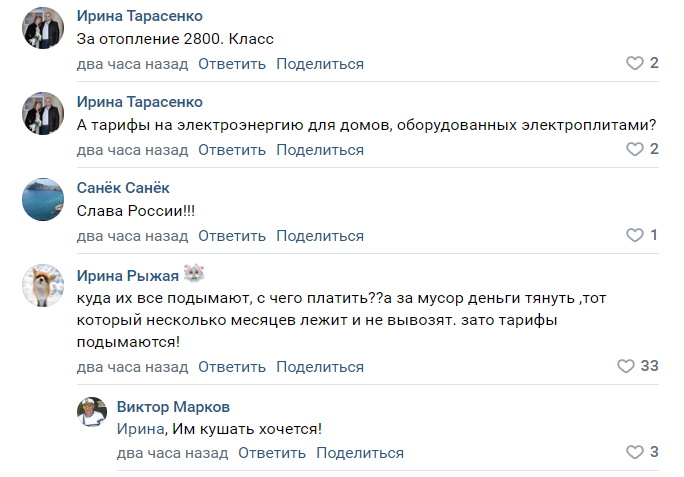Share Виктор Марков's reply
Viewport: 684px width, 477px height.
click(360, 453)
